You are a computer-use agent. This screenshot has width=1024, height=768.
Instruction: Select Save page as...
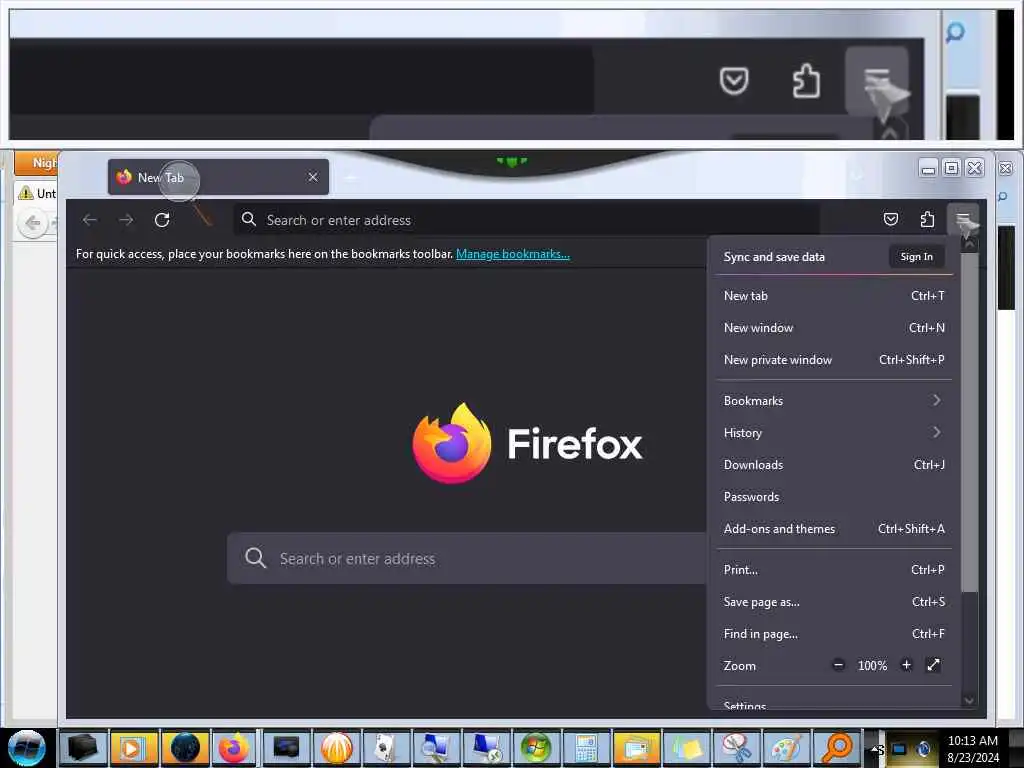click(834, 601)
